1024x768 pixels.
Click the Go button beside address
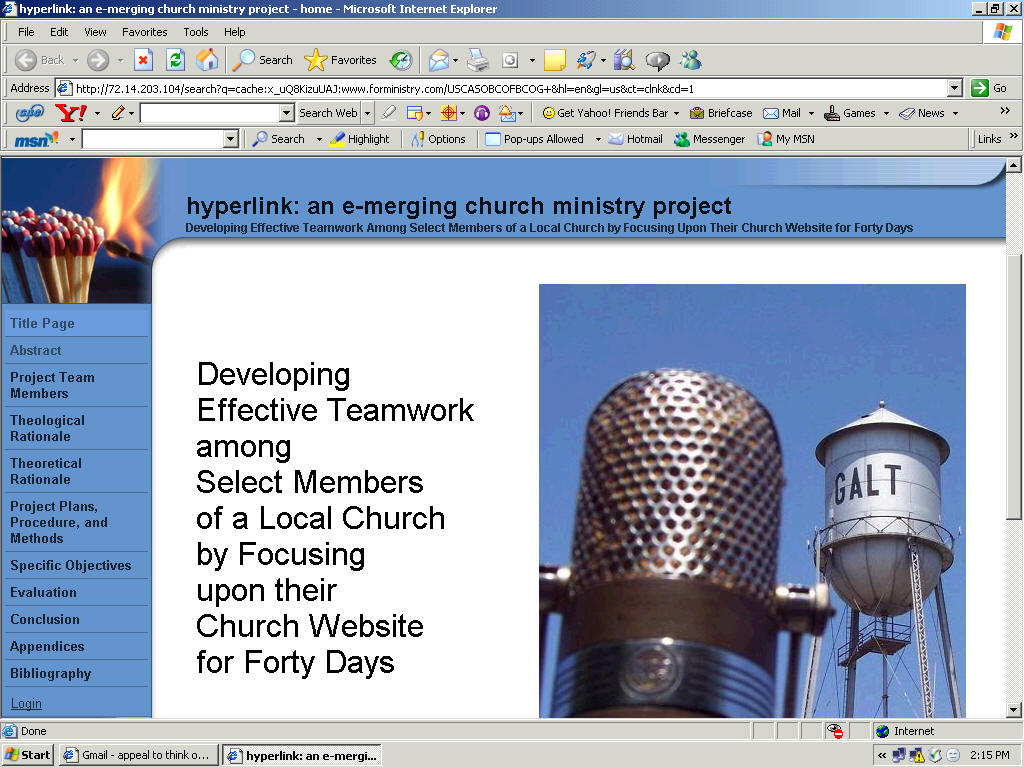tap(989, 88)
